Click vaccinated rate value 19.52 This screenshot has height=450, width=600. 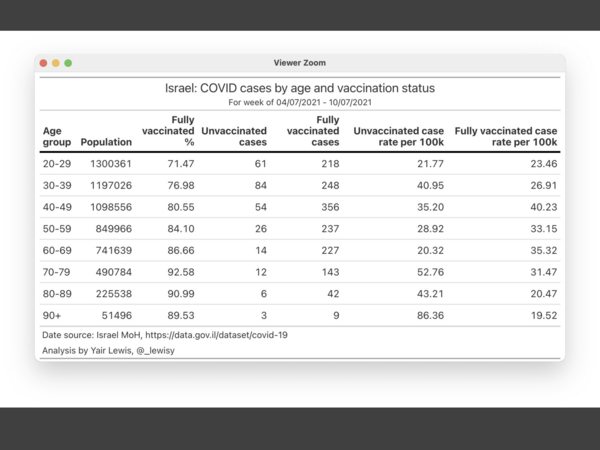(x=544, y=316)
